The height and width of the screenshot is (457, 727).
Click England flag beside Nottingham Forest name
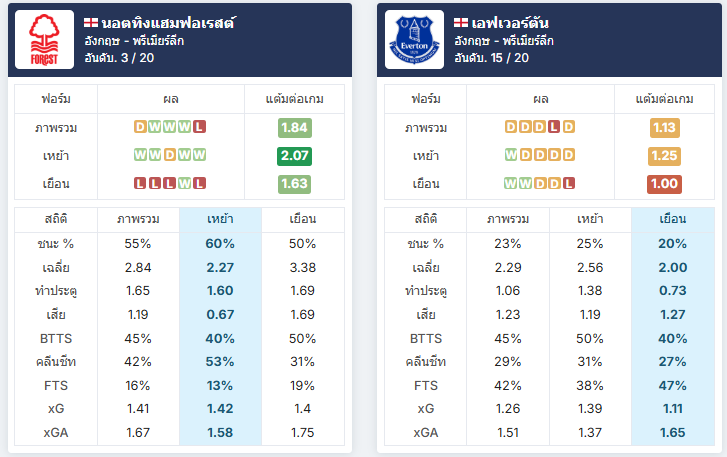point(91,22)
